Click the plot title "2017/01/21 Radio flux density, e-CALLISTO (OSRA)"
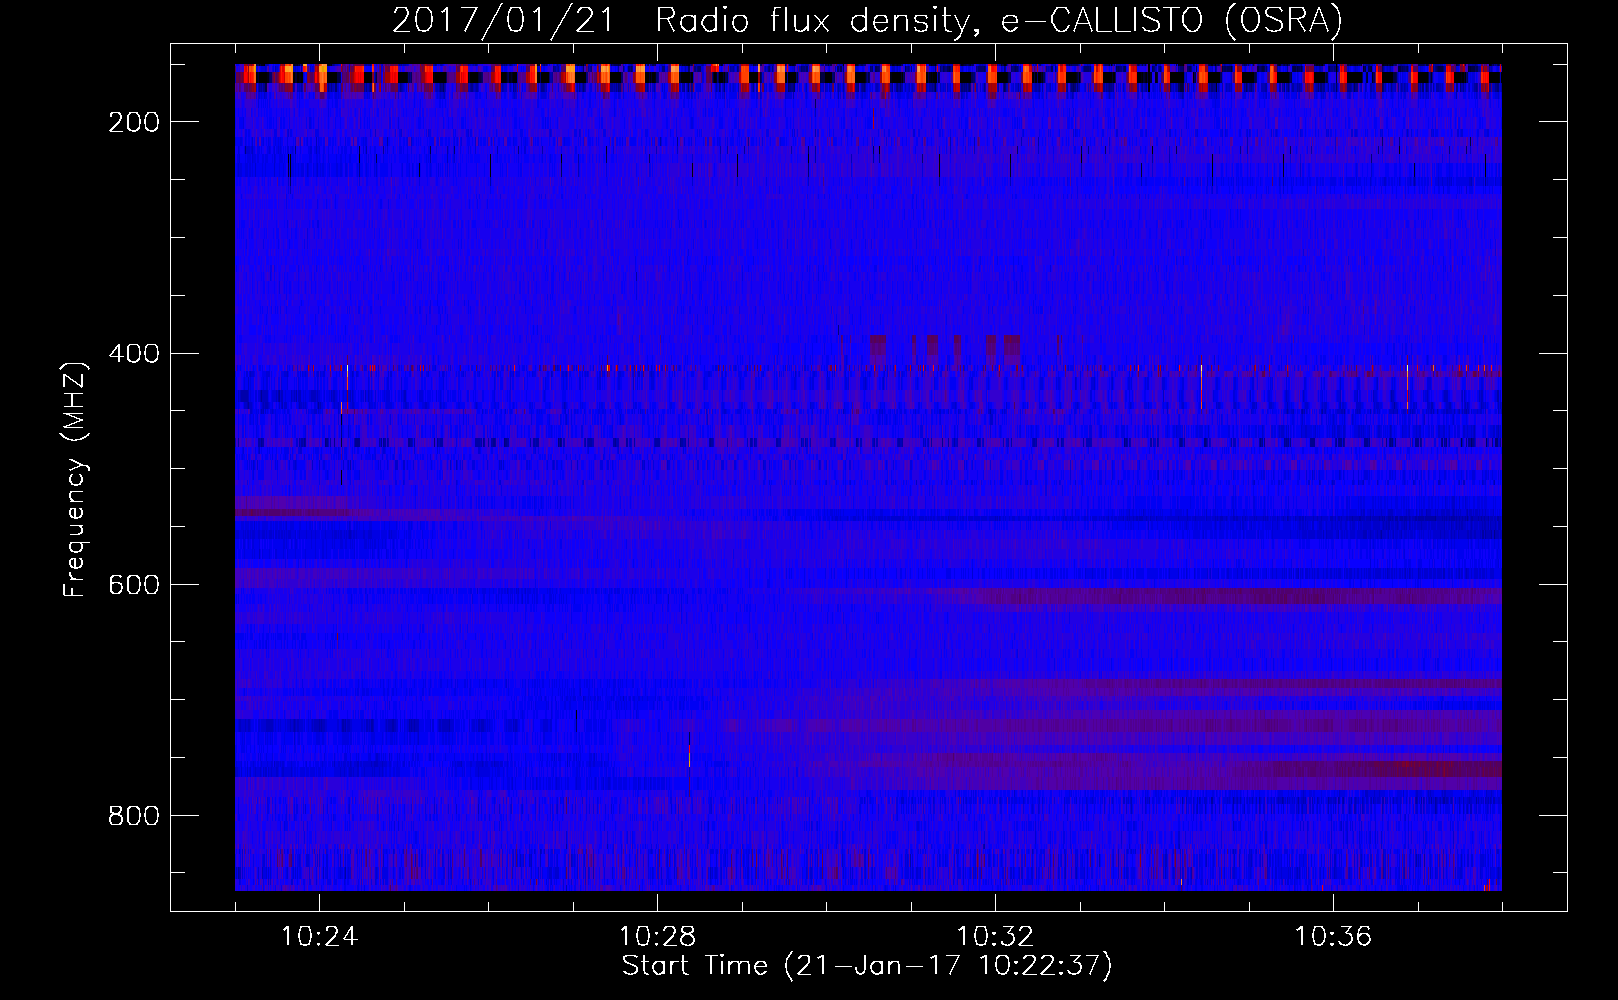1618x1000 pixels. [x=867, y=20]
